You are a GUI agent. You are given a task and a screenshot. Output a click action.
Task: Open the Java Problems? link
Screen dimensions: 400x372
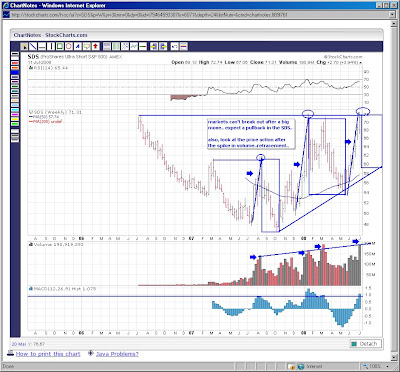[117, 354]
